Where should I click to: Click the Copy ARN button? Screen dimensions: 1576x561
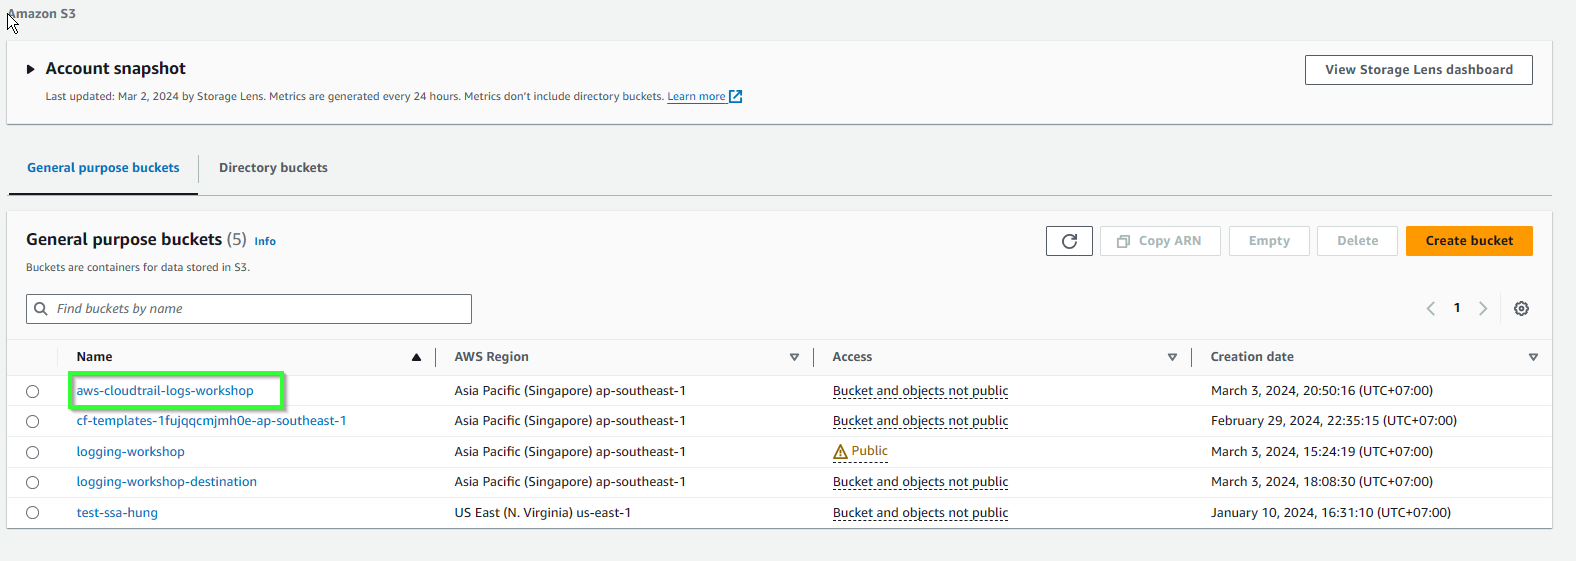coord(1160,241)
